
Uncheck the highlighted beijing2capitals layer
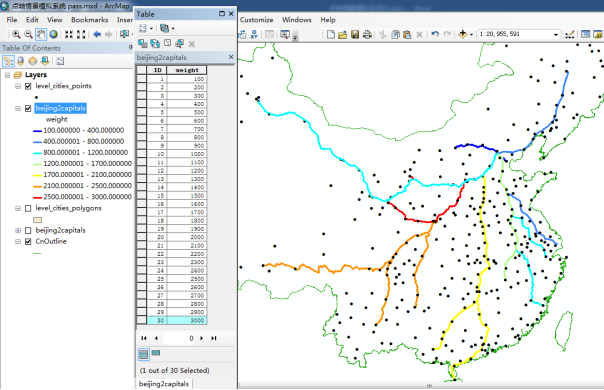coord(28,109)
